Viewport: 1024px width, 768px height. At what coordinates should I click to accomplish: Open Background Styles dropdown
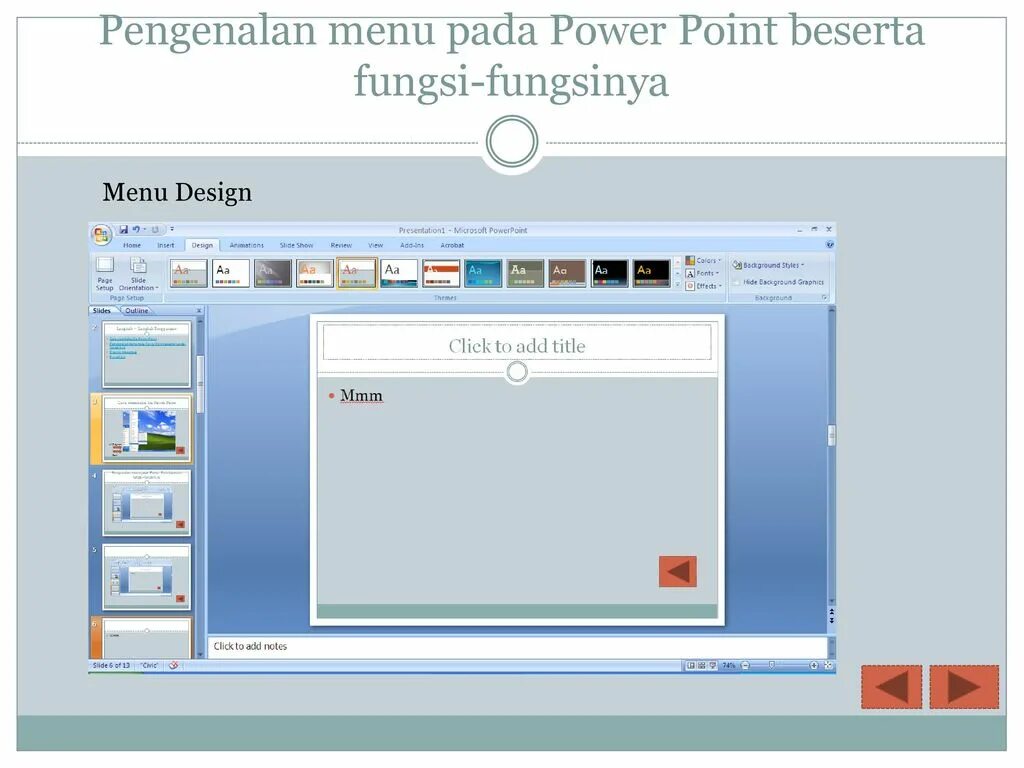point(769,265)
